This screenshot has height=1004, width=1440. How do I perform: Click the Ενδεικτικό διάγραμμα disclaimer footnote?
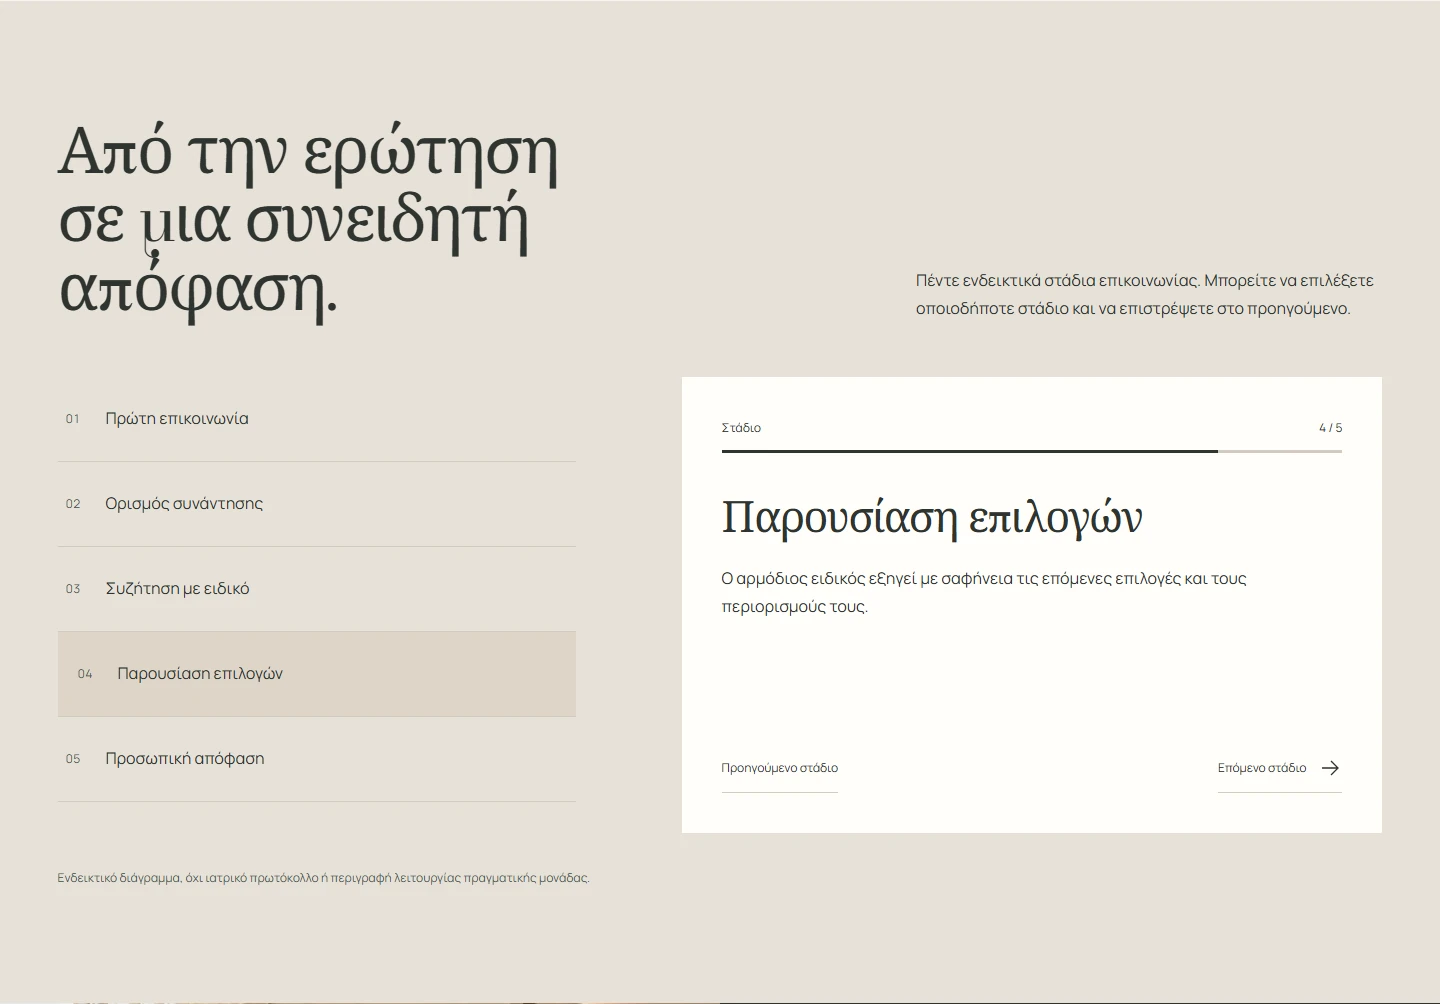(x=323, y=878)
